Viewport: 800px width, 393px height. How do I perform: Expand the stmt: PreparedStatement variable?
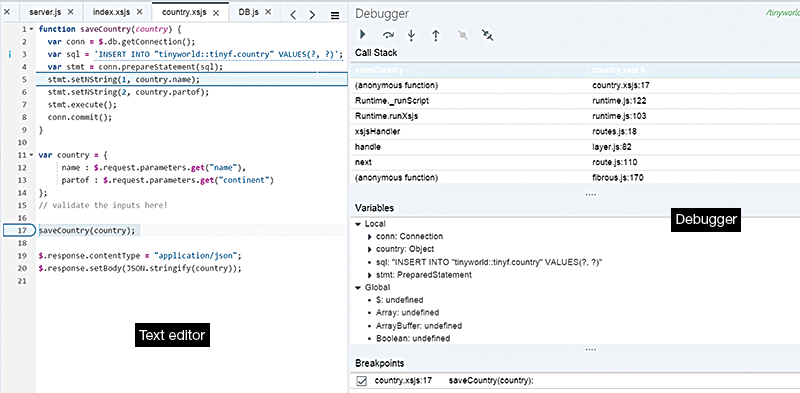[x=369, y=275]
